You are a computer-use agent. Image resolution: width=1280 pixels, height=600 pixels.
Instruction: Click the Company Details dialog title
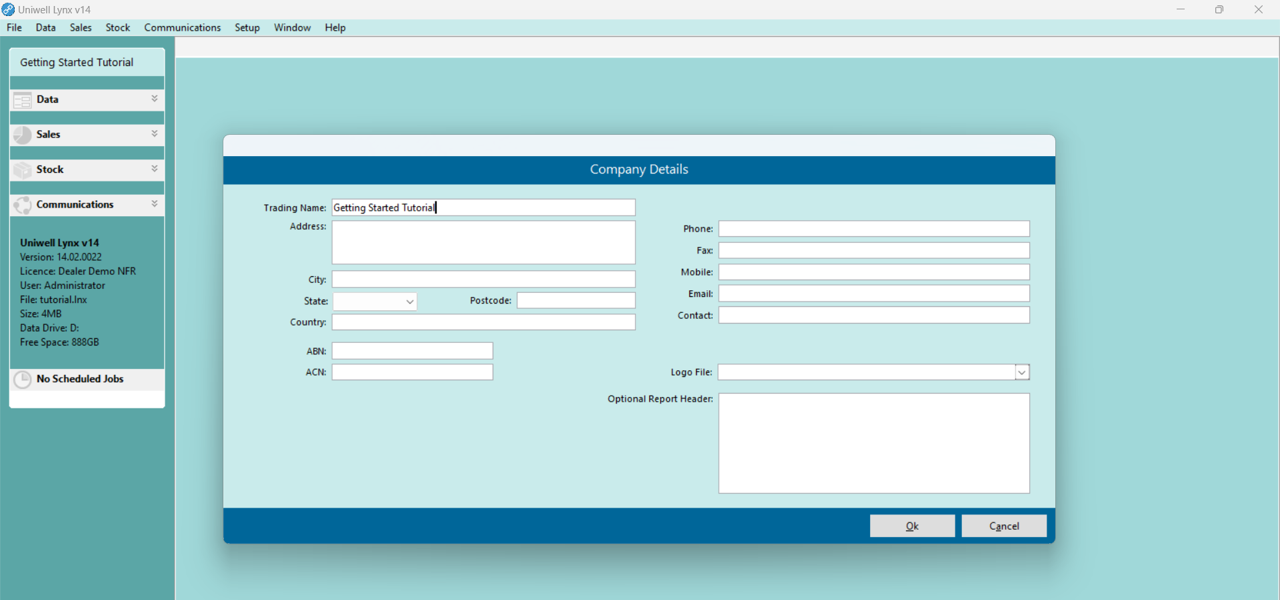639,170
